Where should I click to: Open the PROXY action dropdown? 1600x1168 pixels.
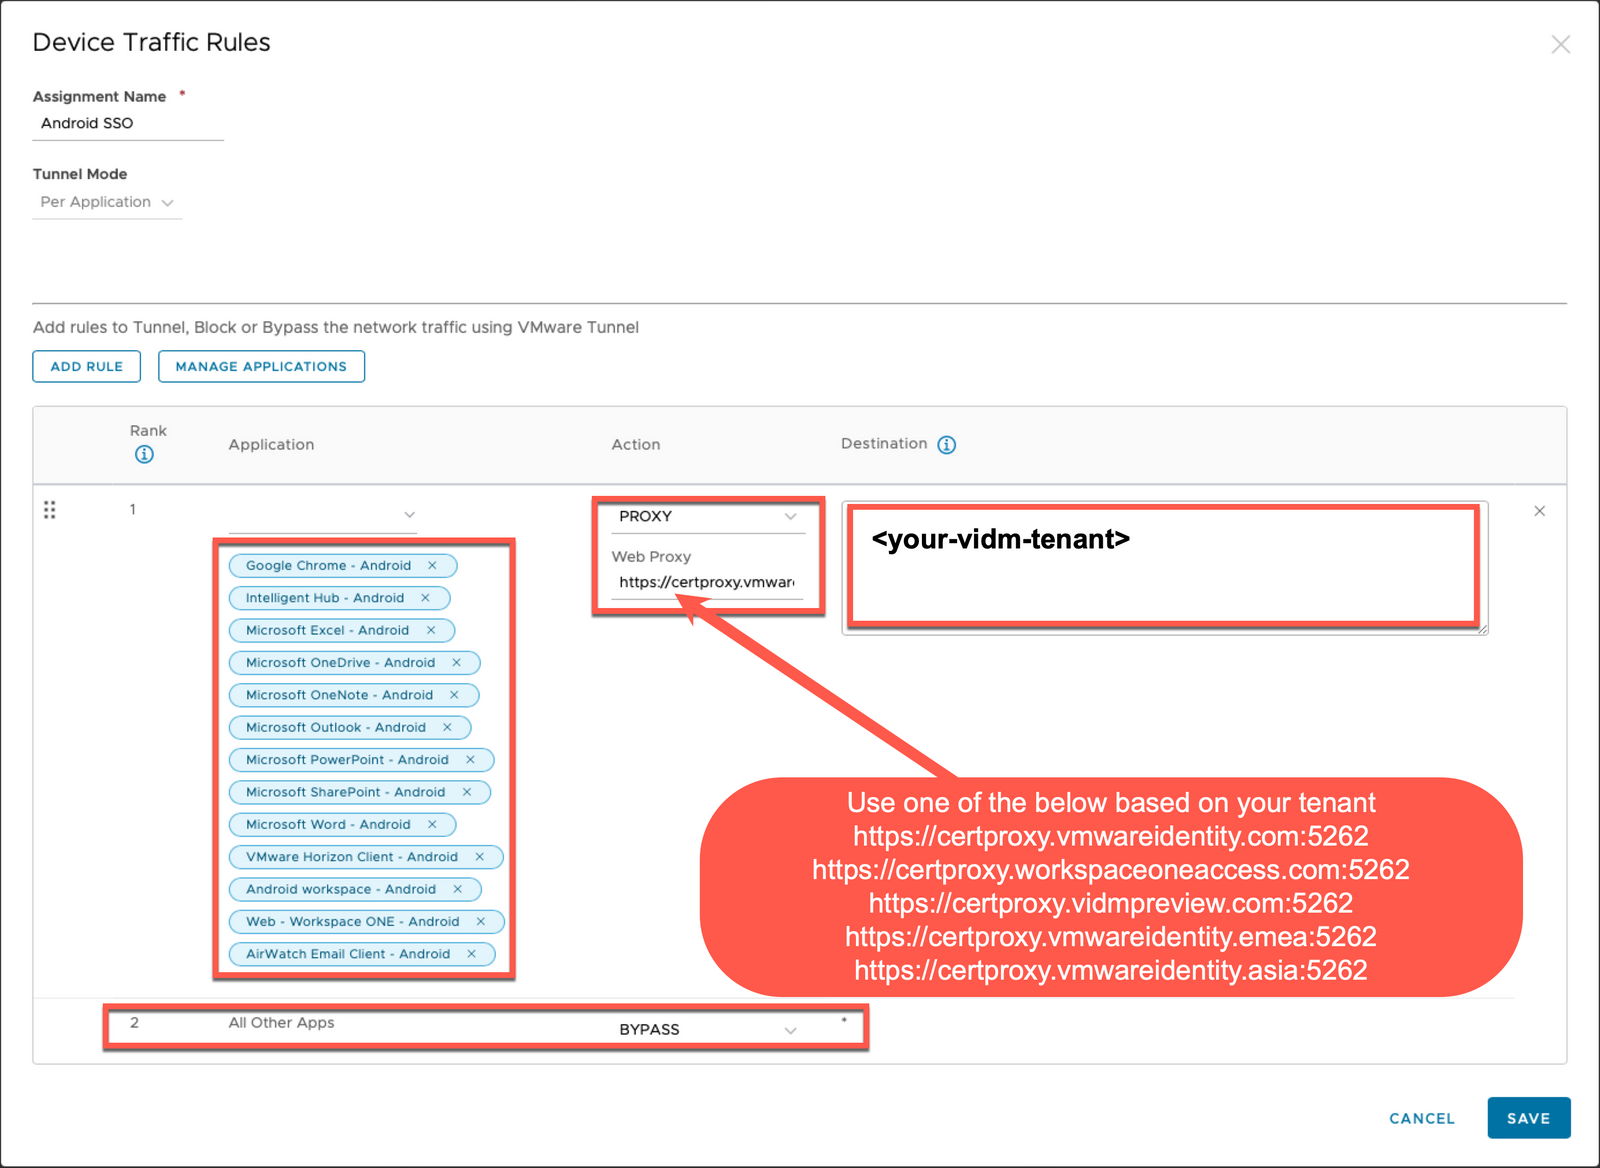[x=707, y=517]
